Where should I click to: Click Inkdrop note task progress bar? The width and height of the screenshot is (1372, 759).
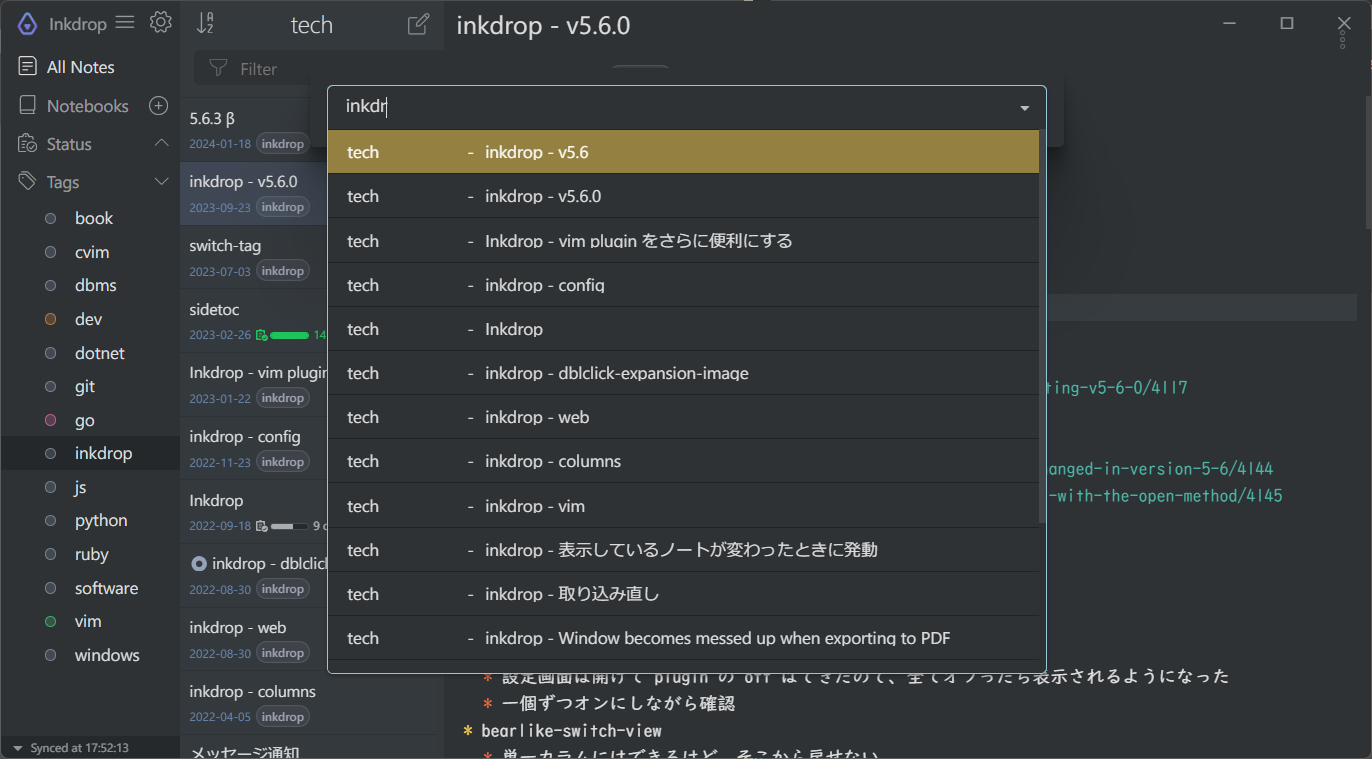pos(289,526)
